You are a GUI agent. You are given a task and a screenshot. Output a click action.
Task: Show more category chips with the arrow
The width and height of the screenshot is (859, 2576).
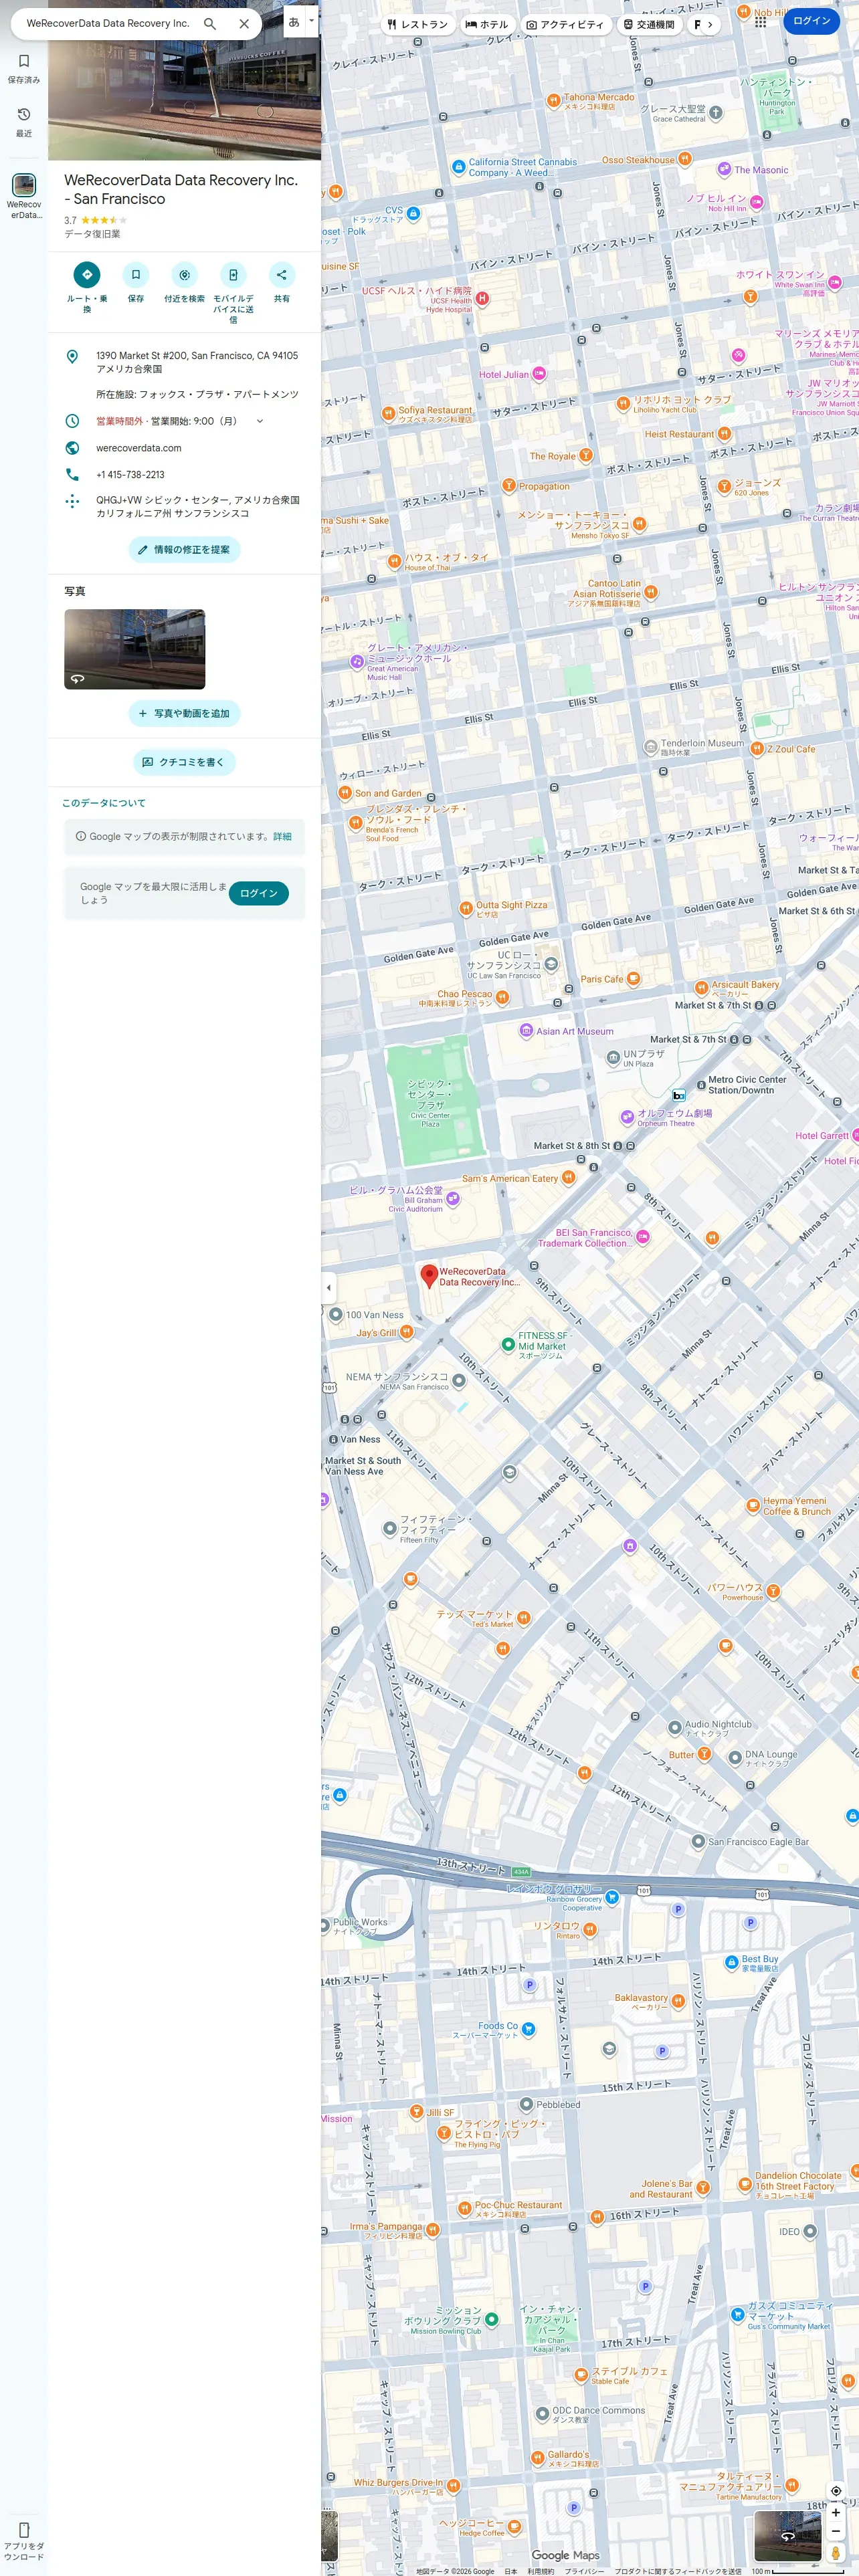pos(710,24)
